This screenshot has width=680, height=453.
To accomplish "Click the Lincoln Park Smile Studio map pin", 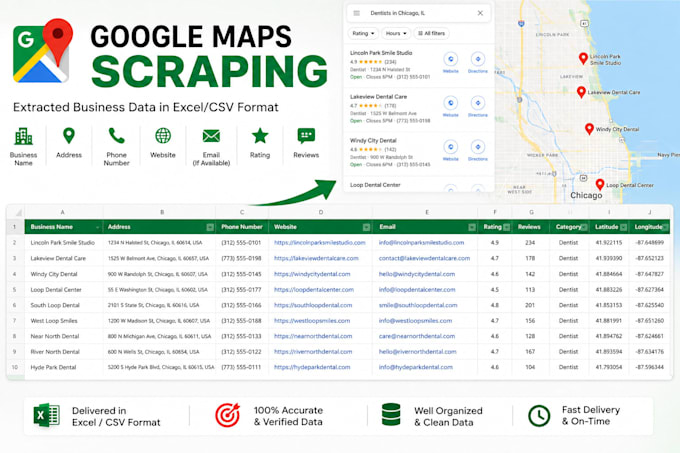I will pyautogui.click(x=583, y=59).
